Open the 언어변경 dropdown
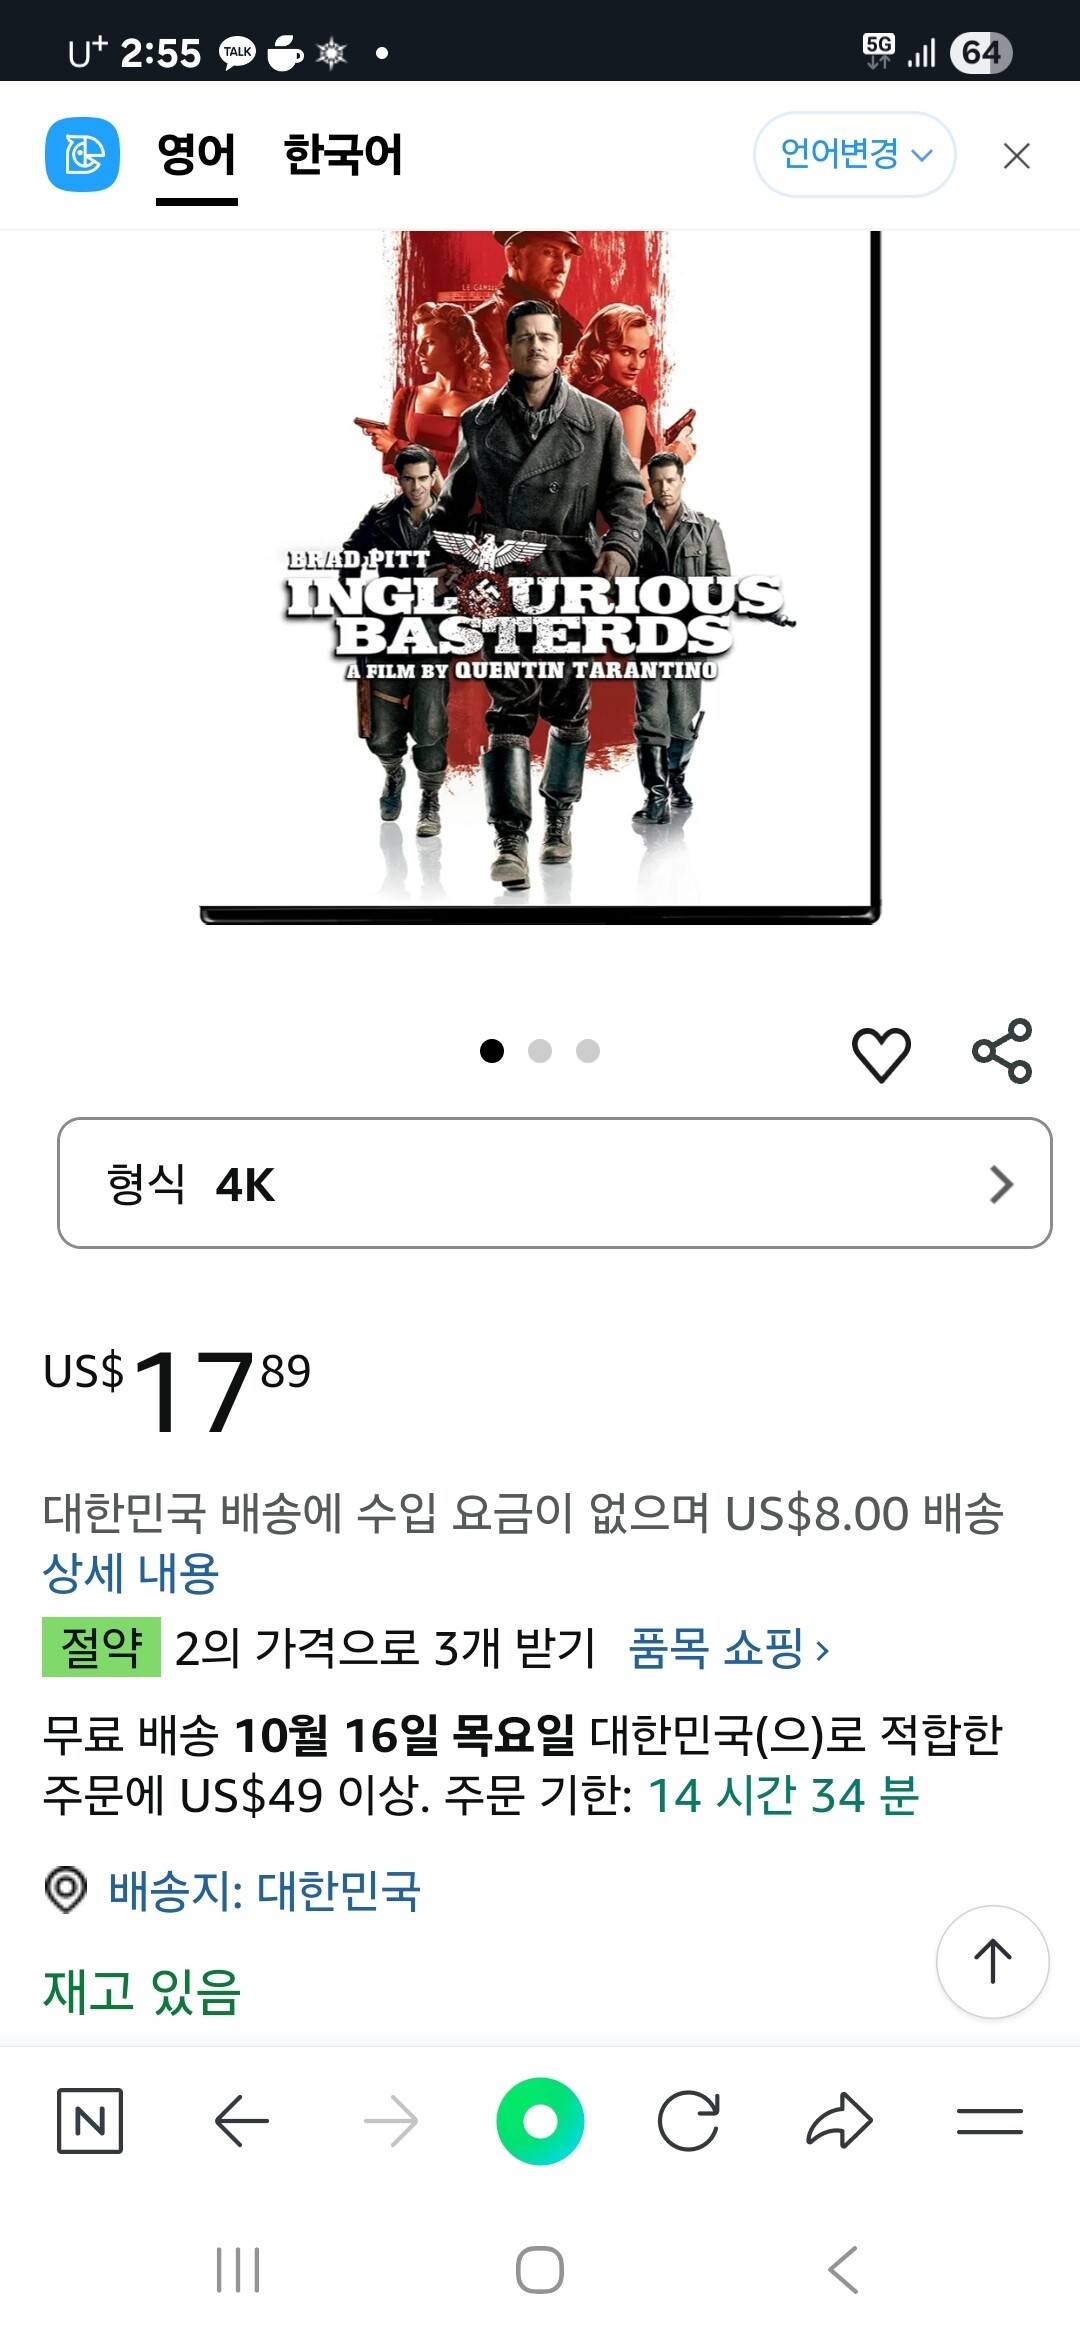Screen dimensions: 1080x2340 pyautogui.click(x=854, y=154)
